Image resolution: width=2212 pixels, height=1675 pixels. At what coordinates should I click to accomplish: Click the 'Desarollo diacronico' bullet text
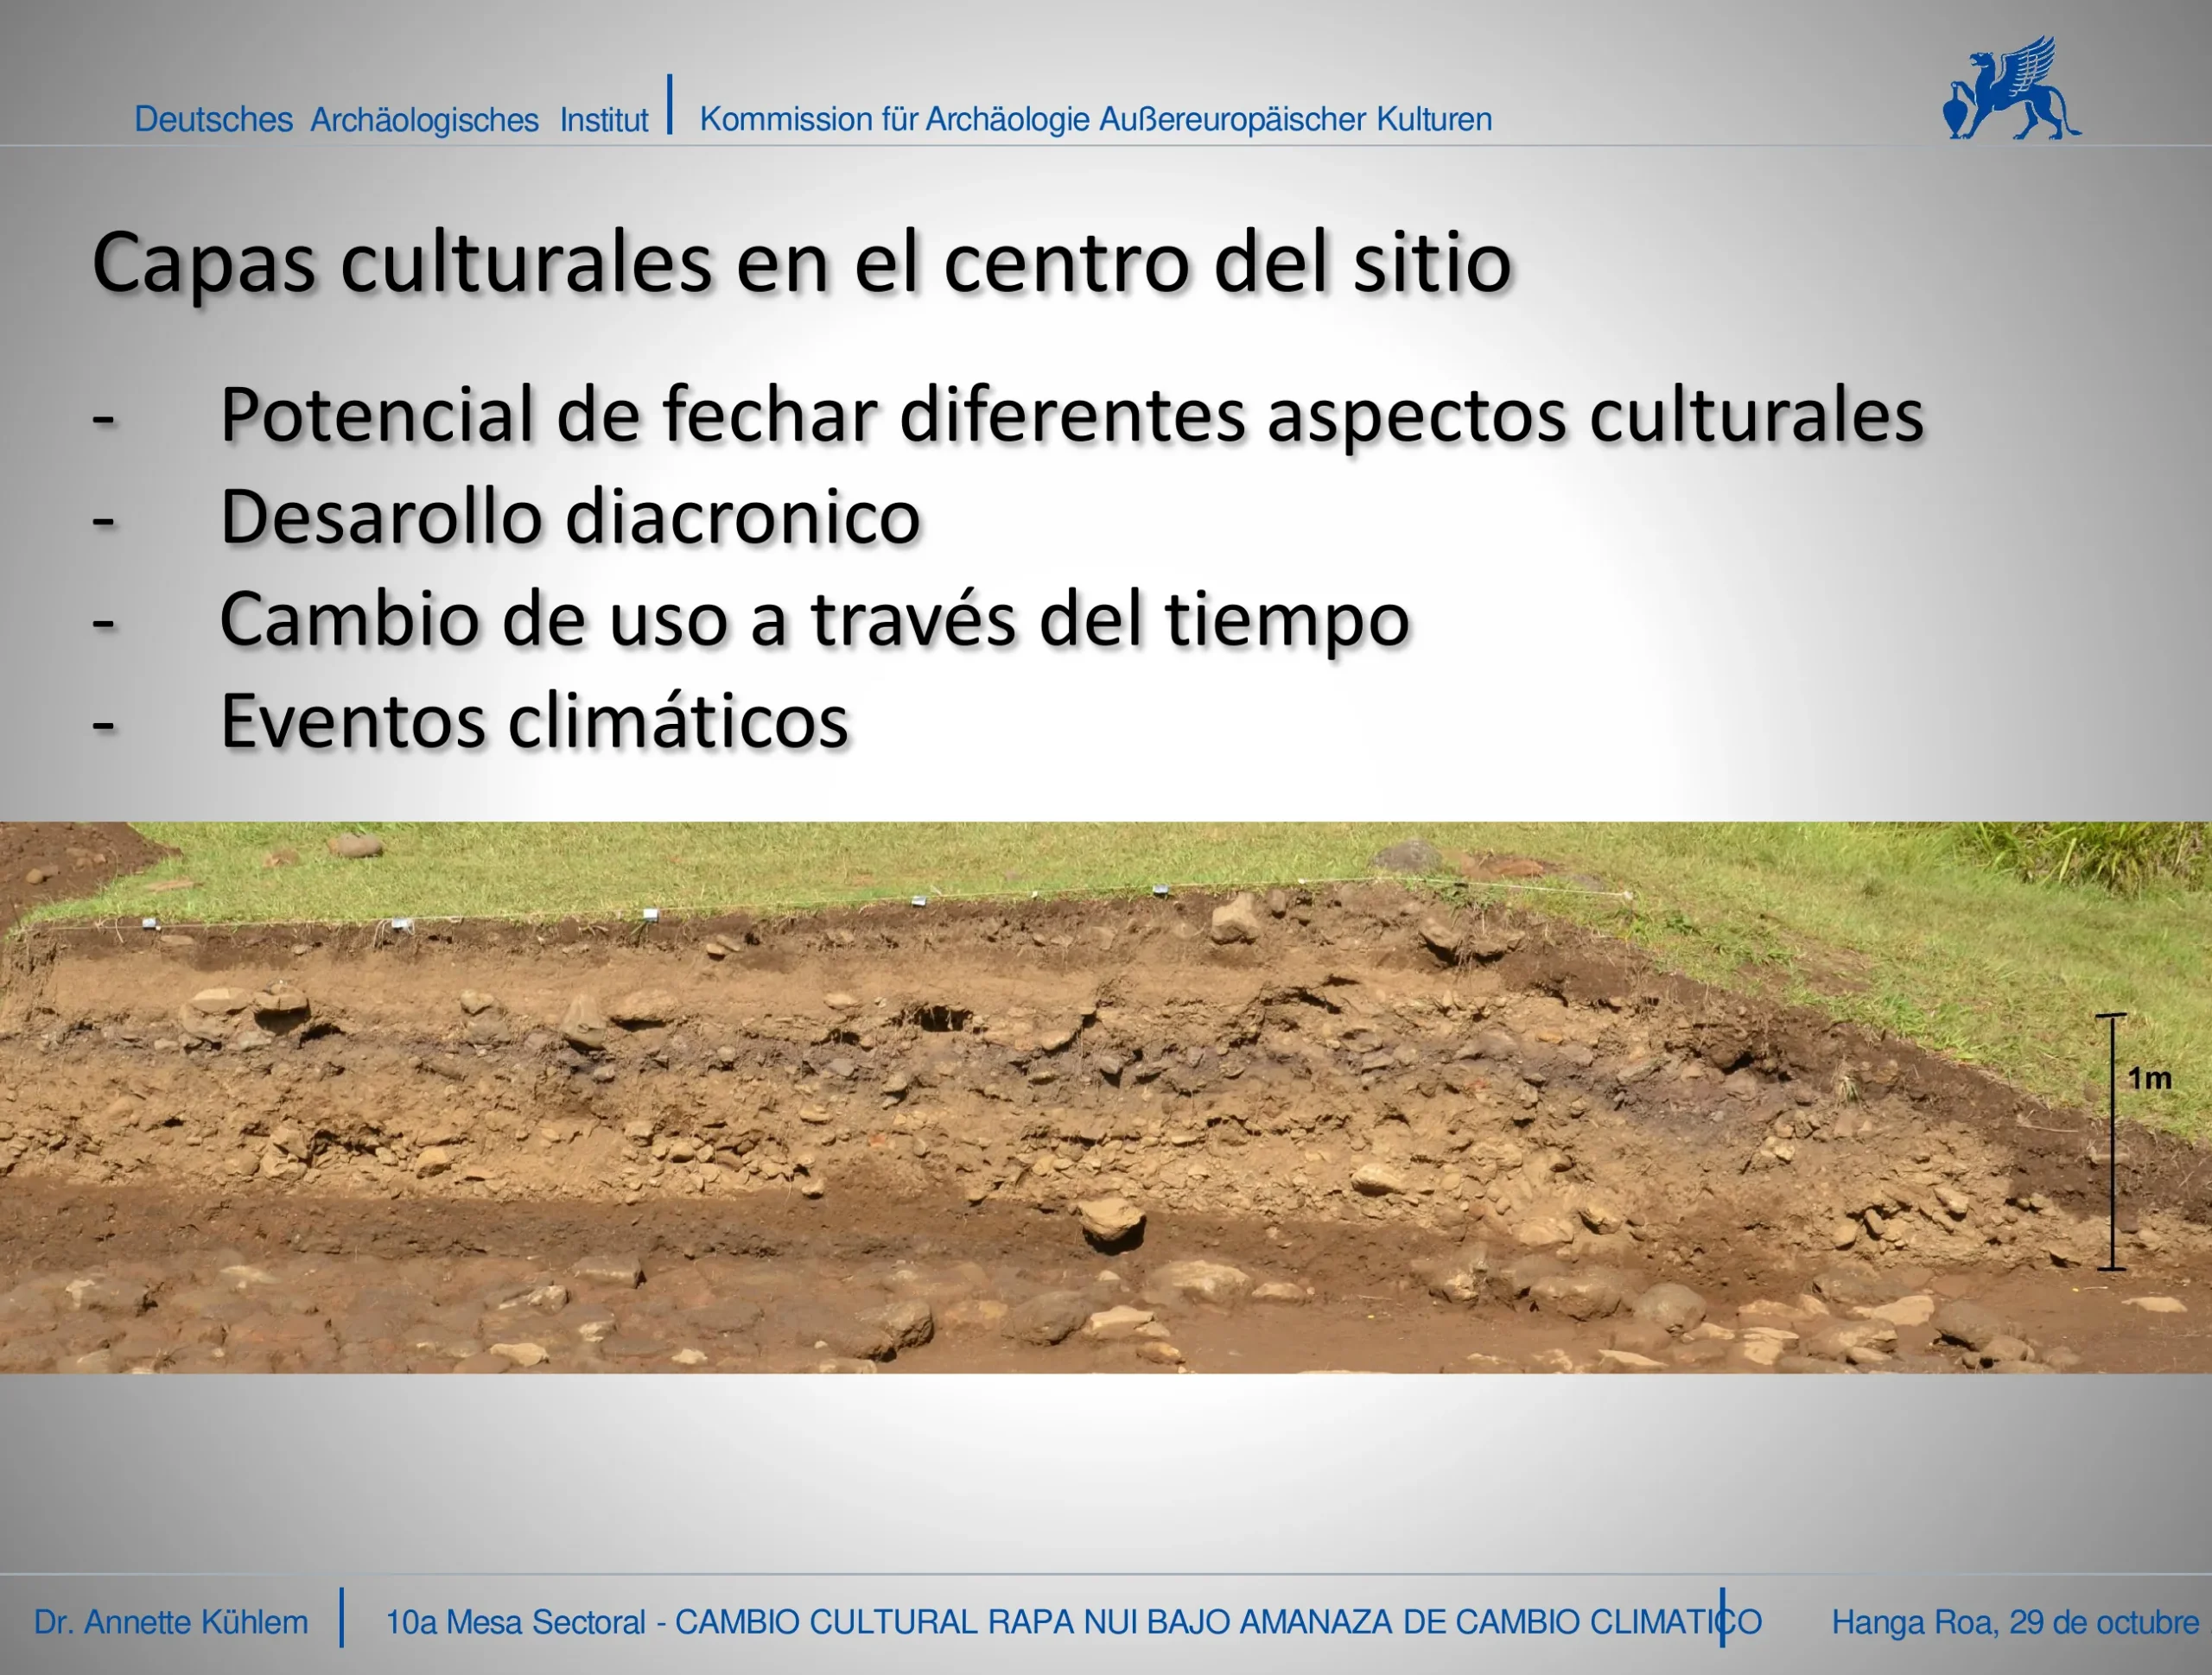[x=569, y=518]
